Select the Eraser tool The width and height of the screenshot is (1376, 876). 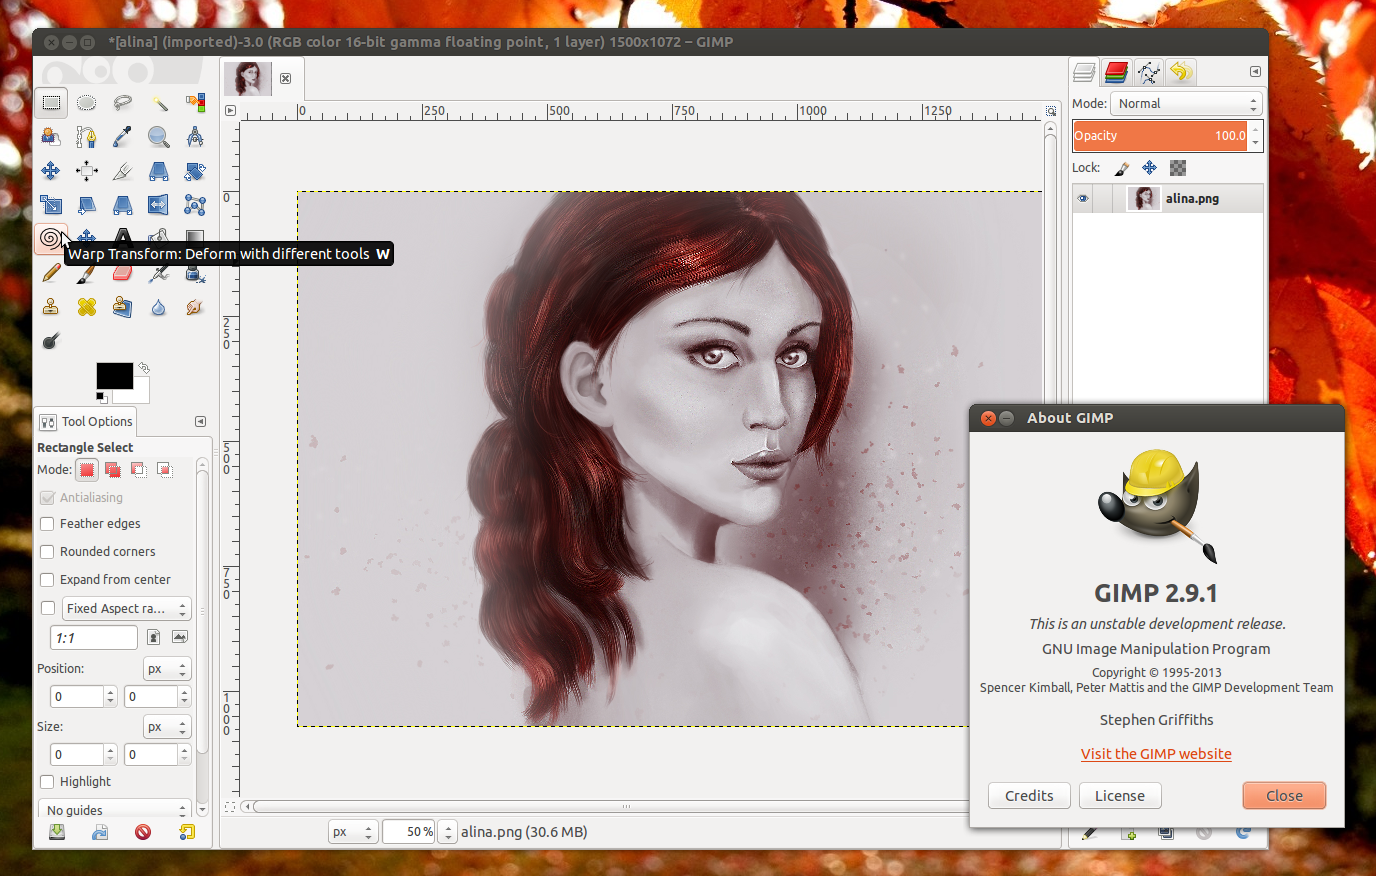pos(122,272)
